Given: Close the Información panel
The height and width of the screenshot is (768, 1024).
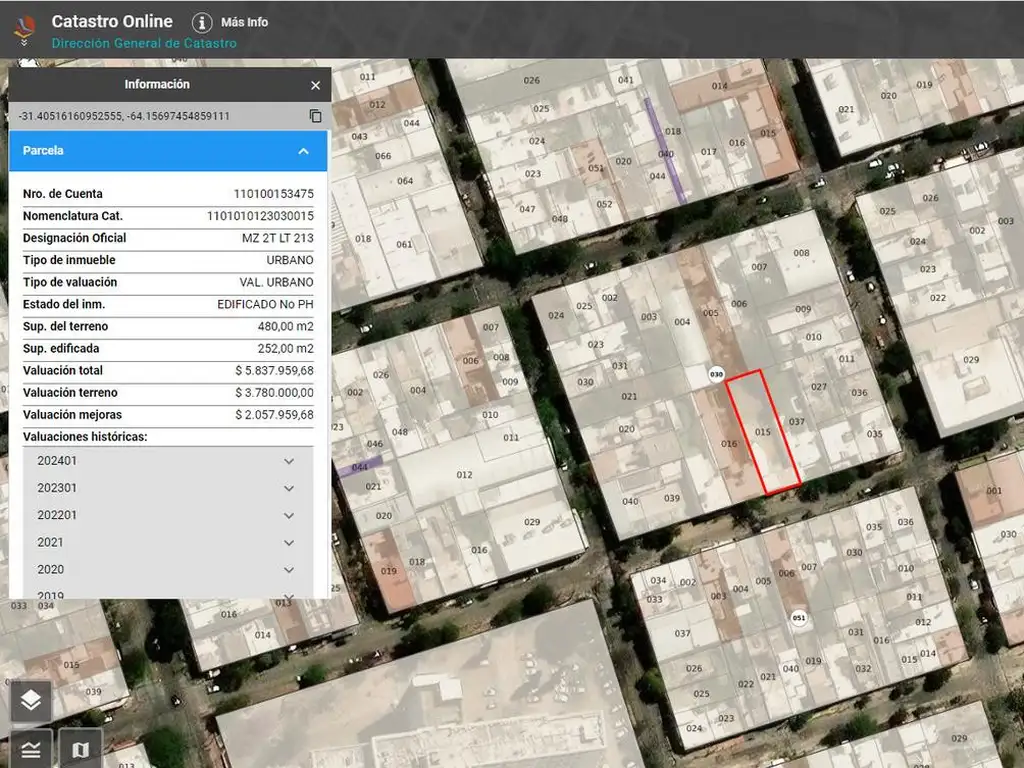Looking at the screenshot, I should tap(315, 86).
